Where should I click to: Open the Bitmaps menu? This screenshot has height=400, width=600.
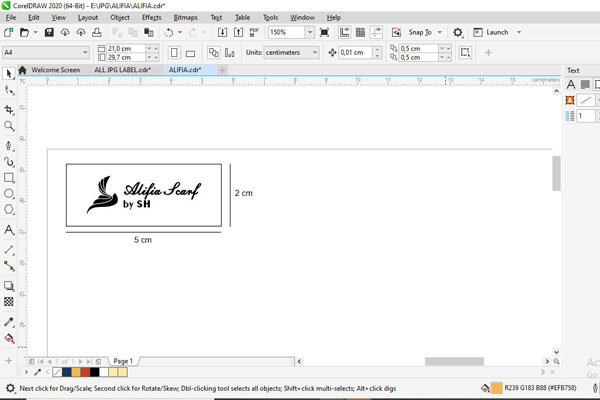(x=185, y=18)
